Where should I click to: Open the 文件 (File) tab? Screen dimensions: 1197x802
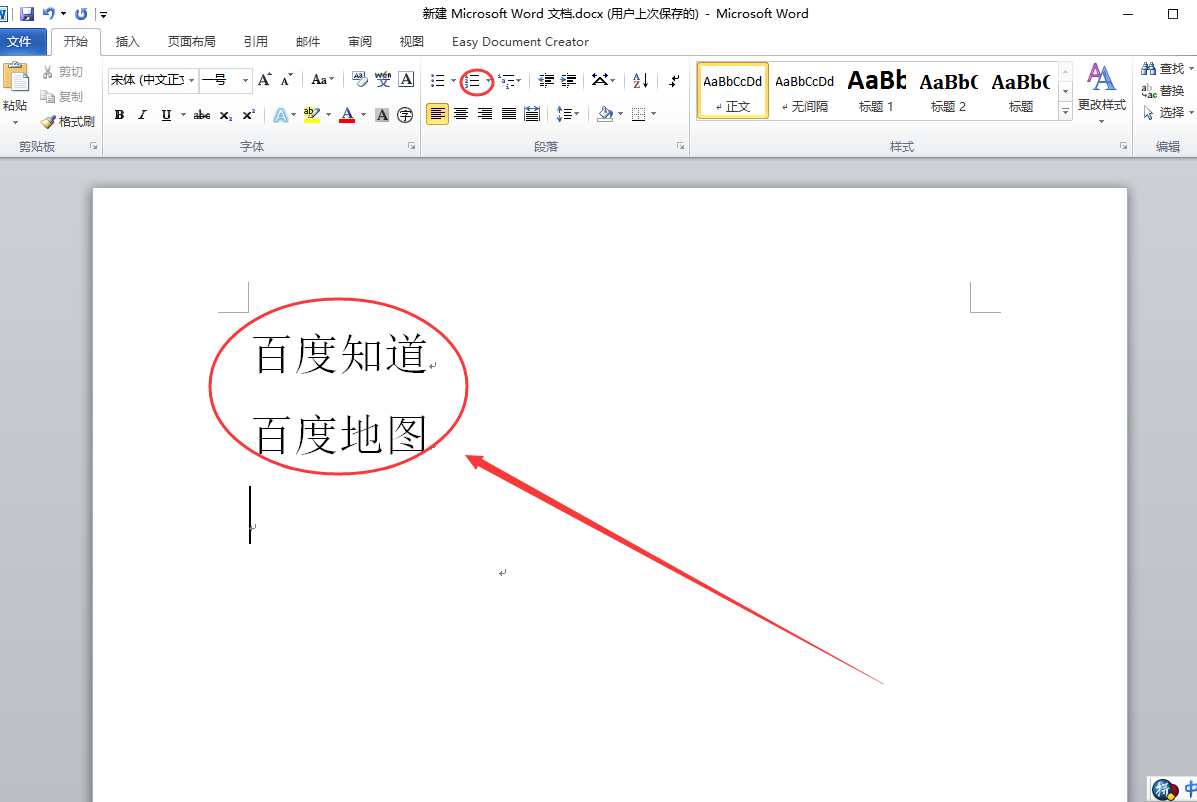pyautogui.click(x=21, y=42)
